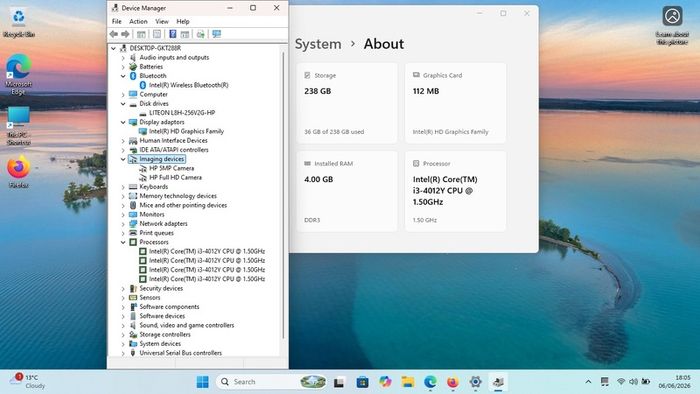
Task: Open the View menu in Device Manager
Action: [162, 21]
